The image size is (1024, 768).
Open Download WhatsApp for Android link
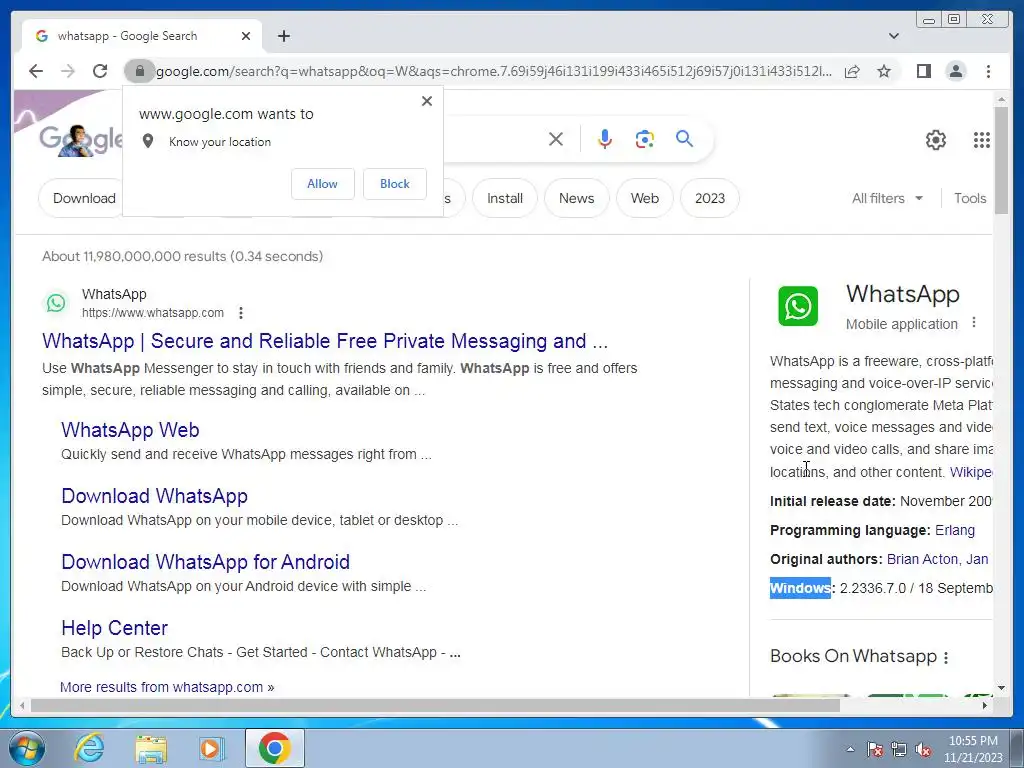pyautogui.click(x=205, y=562)
